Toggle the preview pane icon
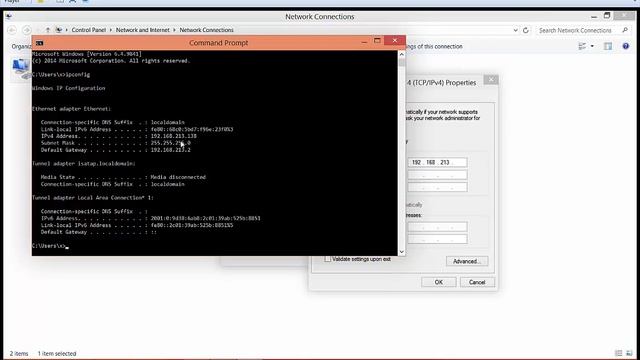 (x=608, y=46)
